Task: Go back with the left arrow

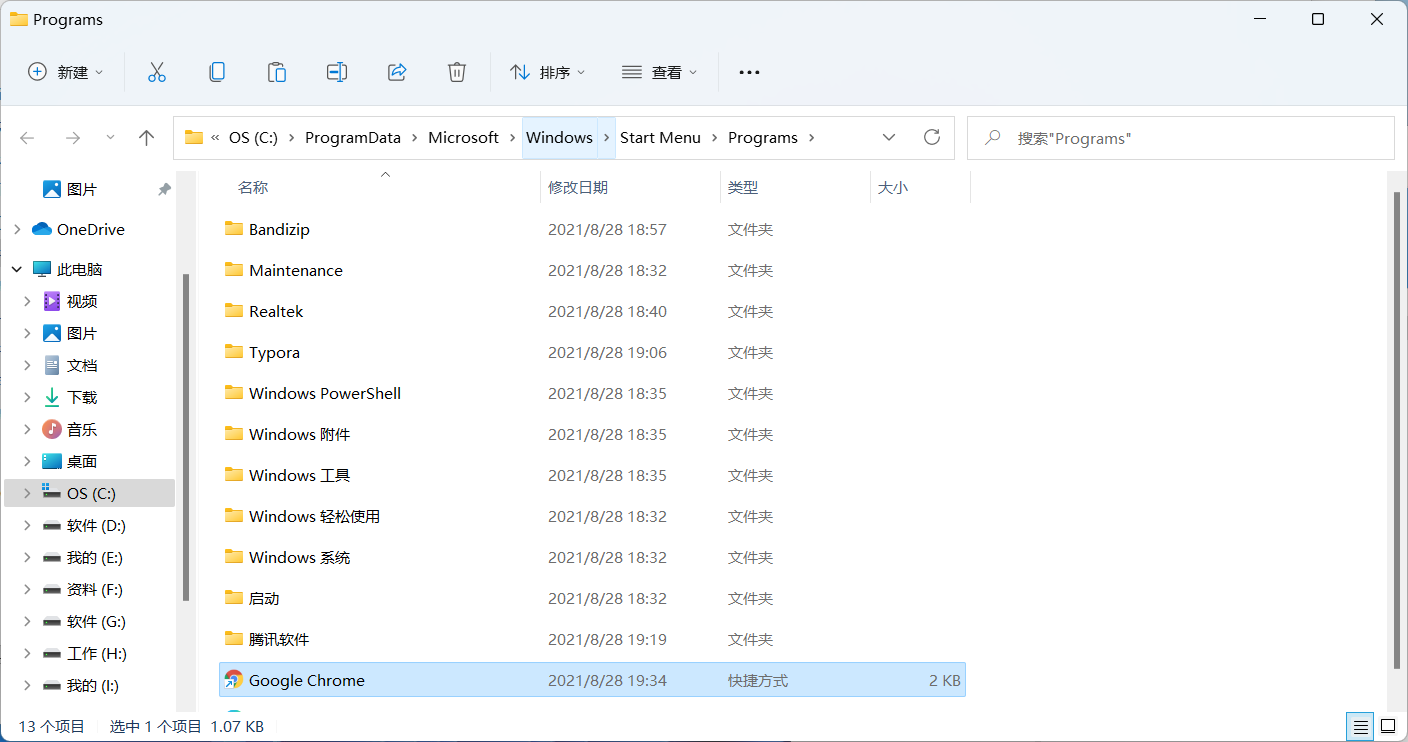Action: coord(27,138)
